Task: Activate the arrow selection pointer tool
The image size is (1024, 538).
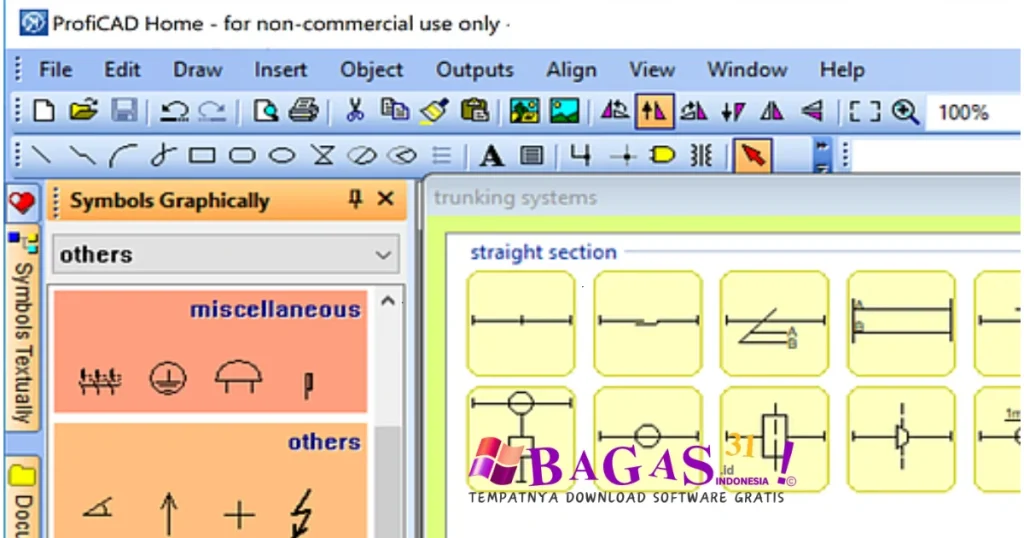Action: point(753,155)
